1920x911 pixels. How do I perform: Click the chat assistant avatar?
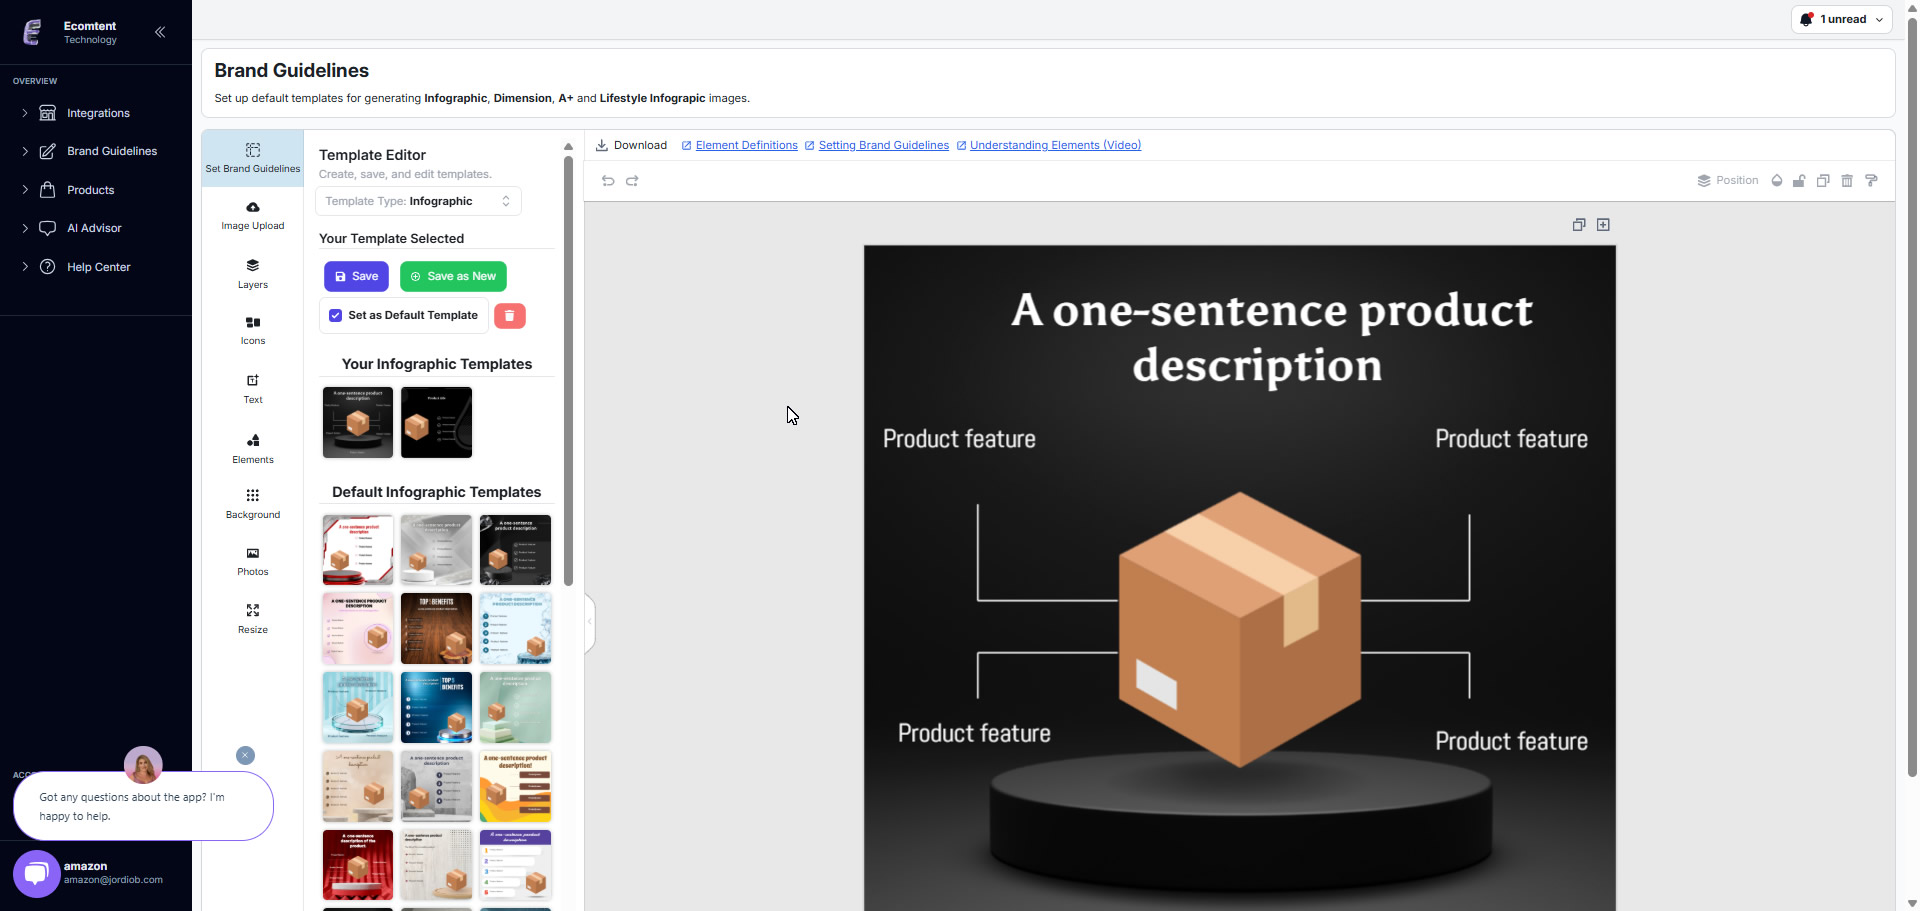[x=143, y=765]
